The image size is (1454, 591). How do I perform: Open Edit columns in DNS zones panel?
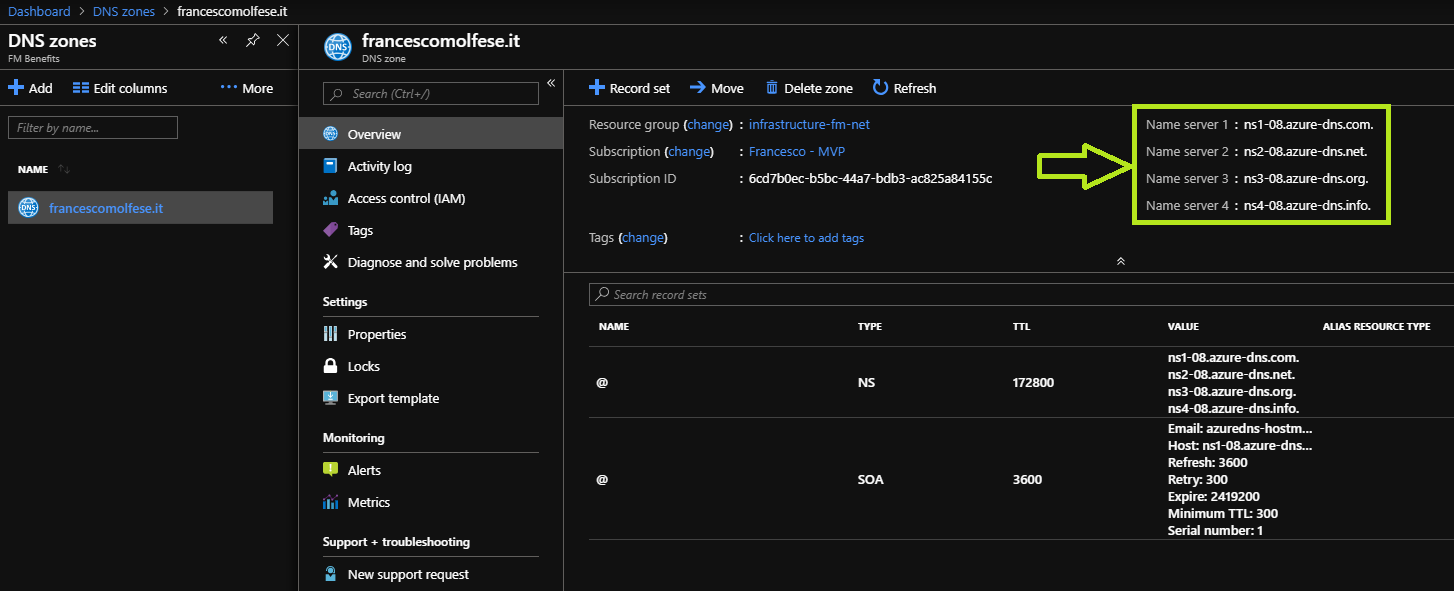120,88
